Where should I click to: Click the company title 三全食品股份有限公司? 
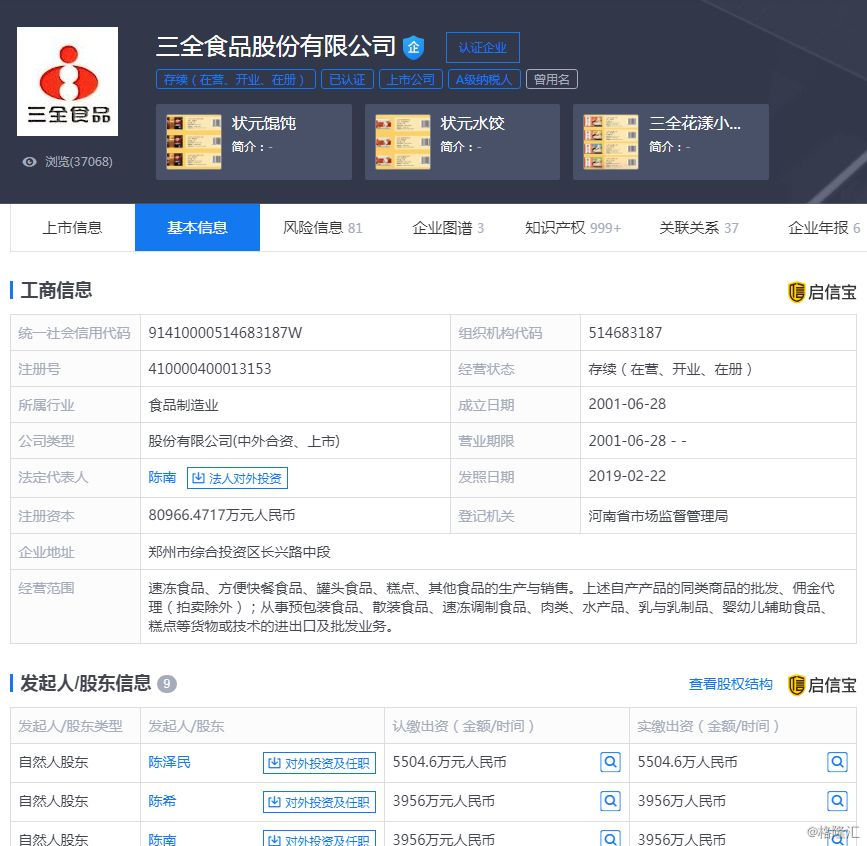[x=276, y=46]
